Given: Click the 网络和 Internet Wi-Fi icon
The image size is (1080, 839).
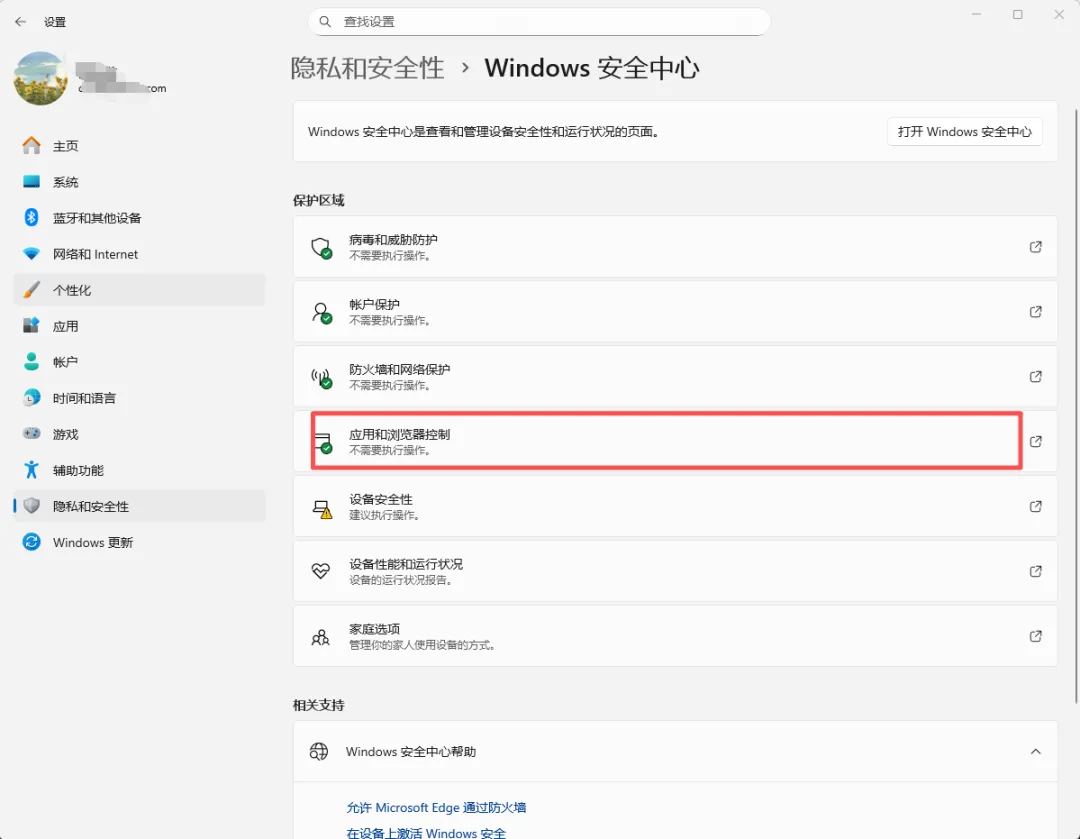Looking at the screenshot, I should [31, 254].
